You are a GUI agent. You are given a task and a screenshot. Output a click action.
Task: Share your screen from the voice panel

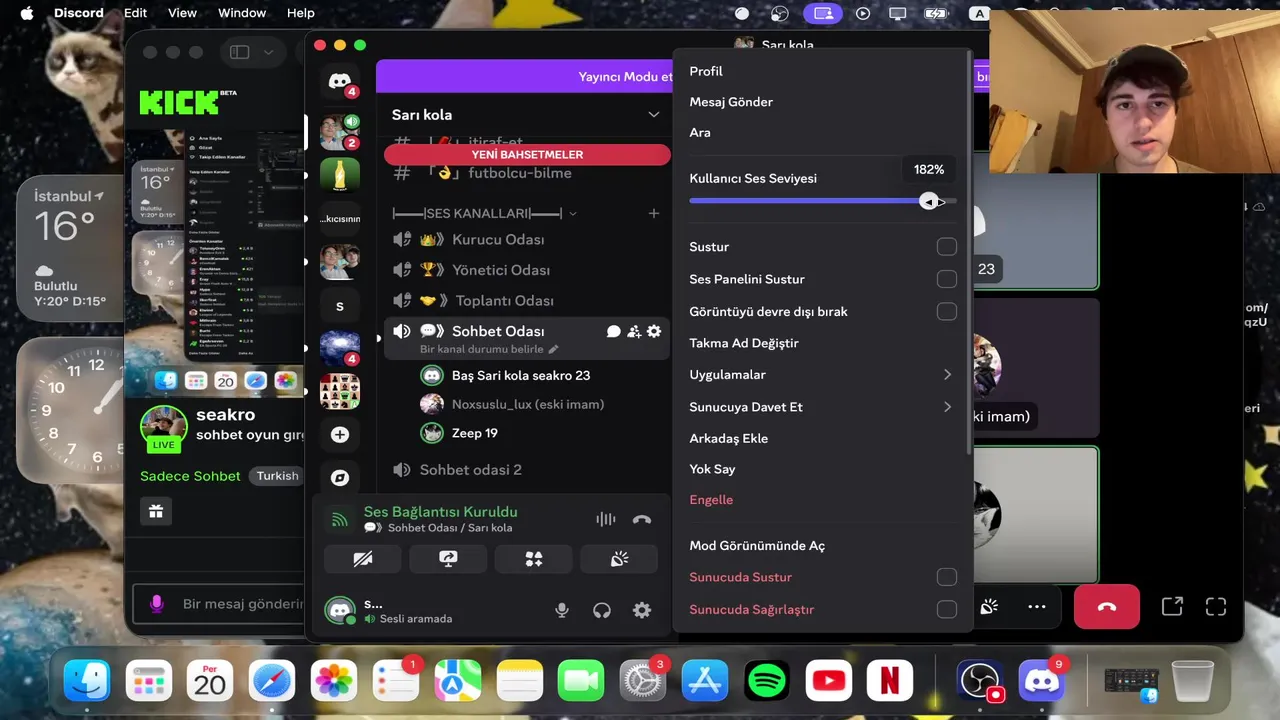(x=448, y=559)
